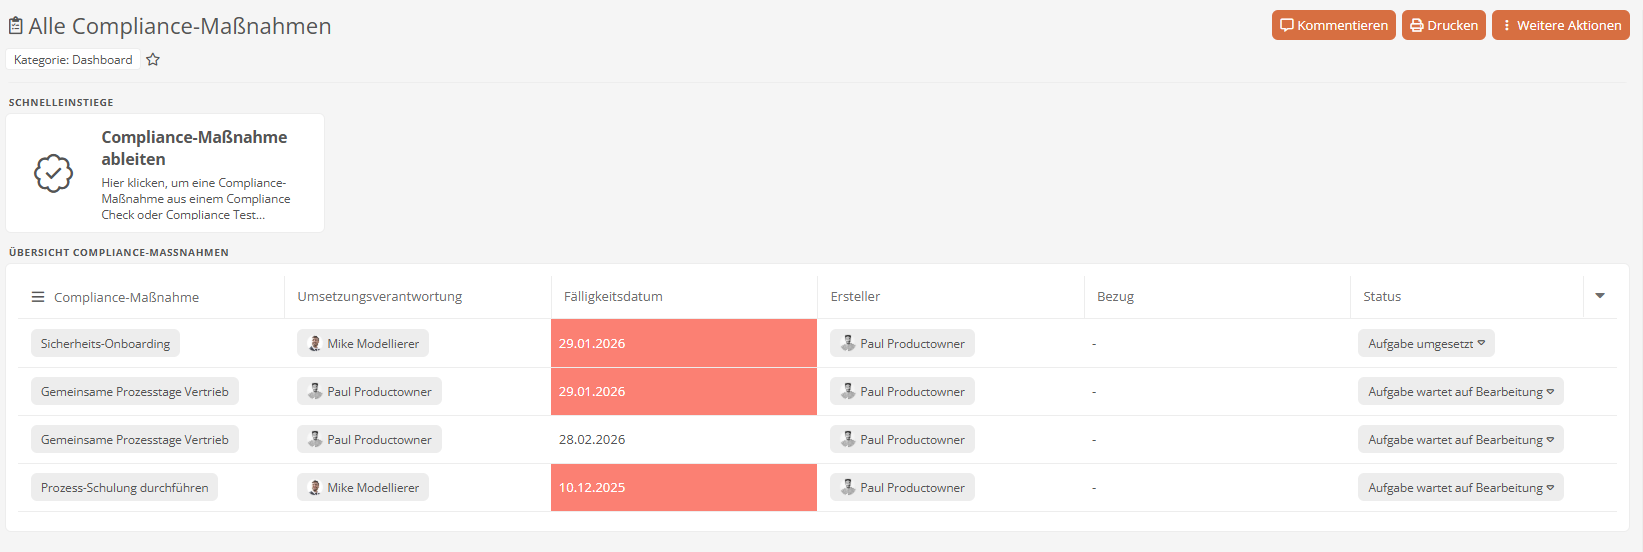Viewport: 1643px width, 552px height.
Task: Open the 'Aufgabe umgesetzt' status dropdown
Action: 1425,344
